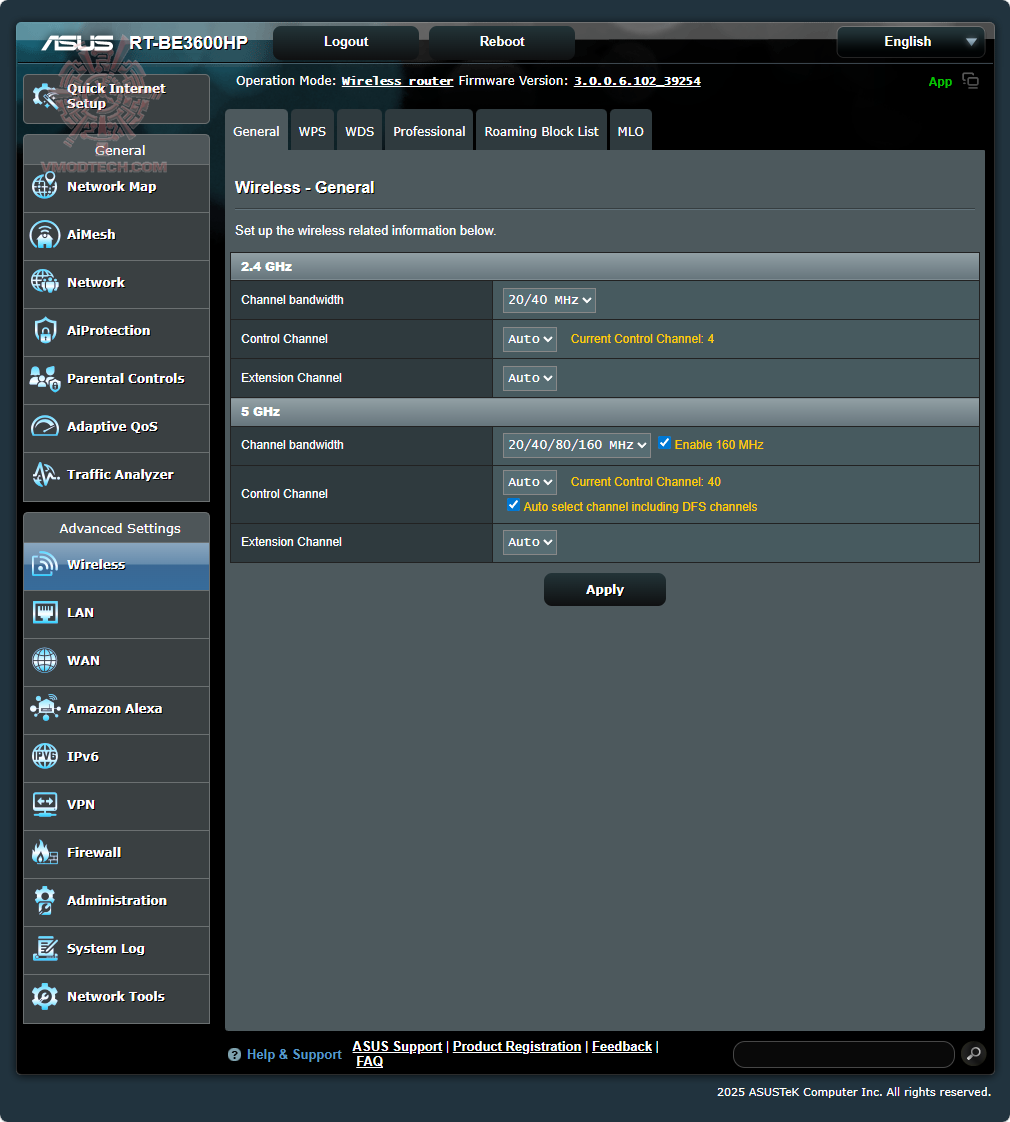Screen dimensions: 1010x1122
Task: Open 2.4 GHz Extension Channel dropdown
Action: 530,378
